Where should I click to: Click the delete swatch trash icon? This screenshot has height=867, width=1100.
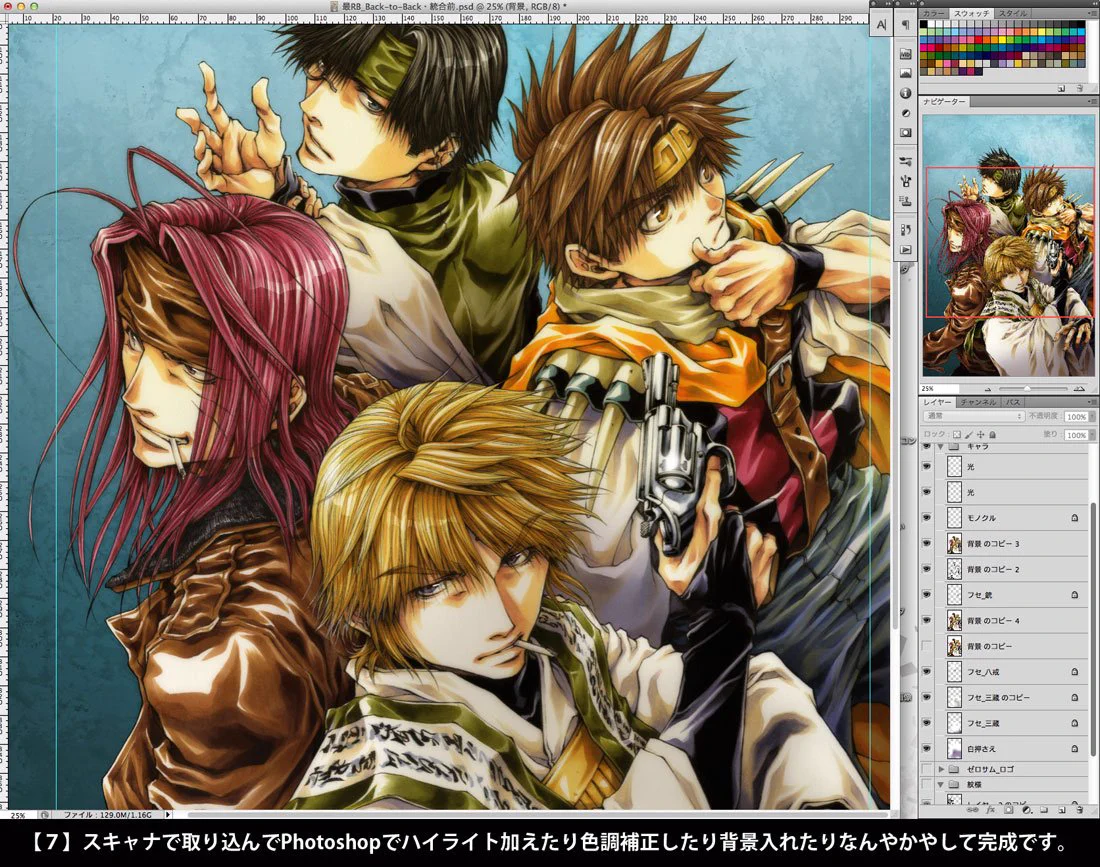tap(1080, 88)
